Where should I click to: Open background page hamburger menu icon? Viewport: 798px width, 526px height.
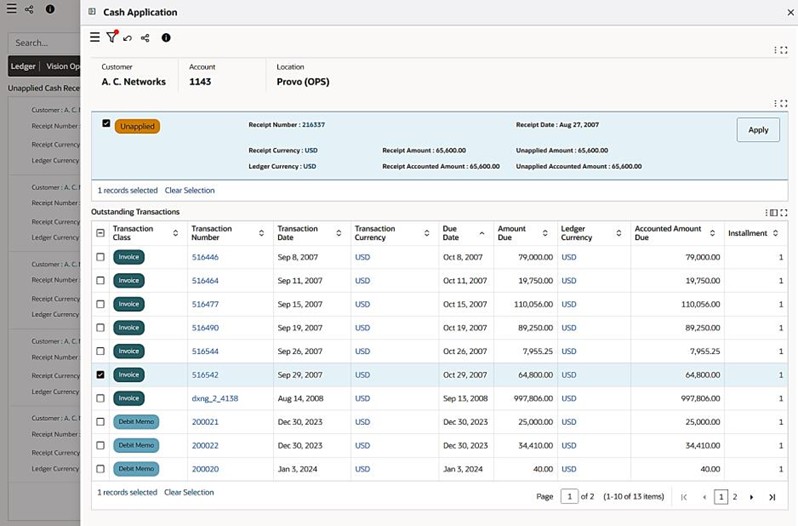point(11,9)
